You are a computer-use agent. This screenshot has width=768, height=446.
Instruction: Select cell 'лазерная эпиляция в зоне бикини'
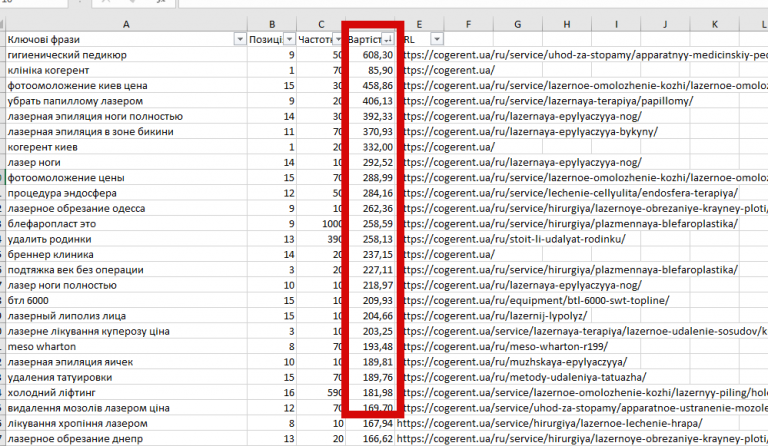click(126, 132)
